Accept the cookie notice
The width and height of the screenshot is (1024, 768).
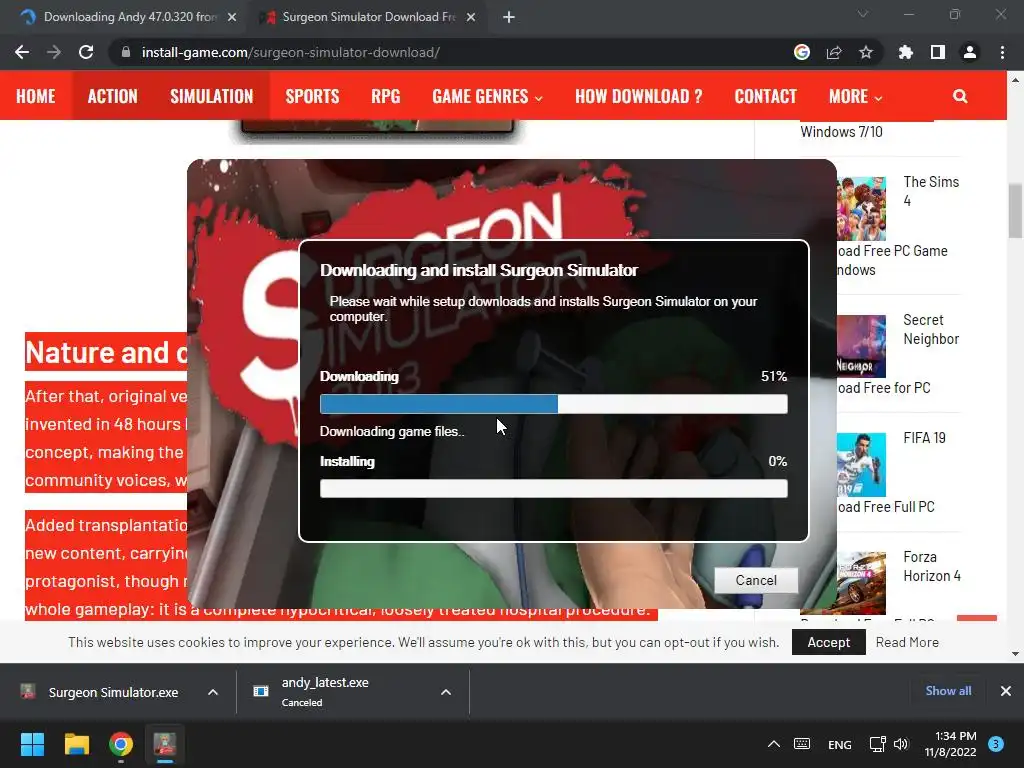pyautogui.click(x=829, y=642)
